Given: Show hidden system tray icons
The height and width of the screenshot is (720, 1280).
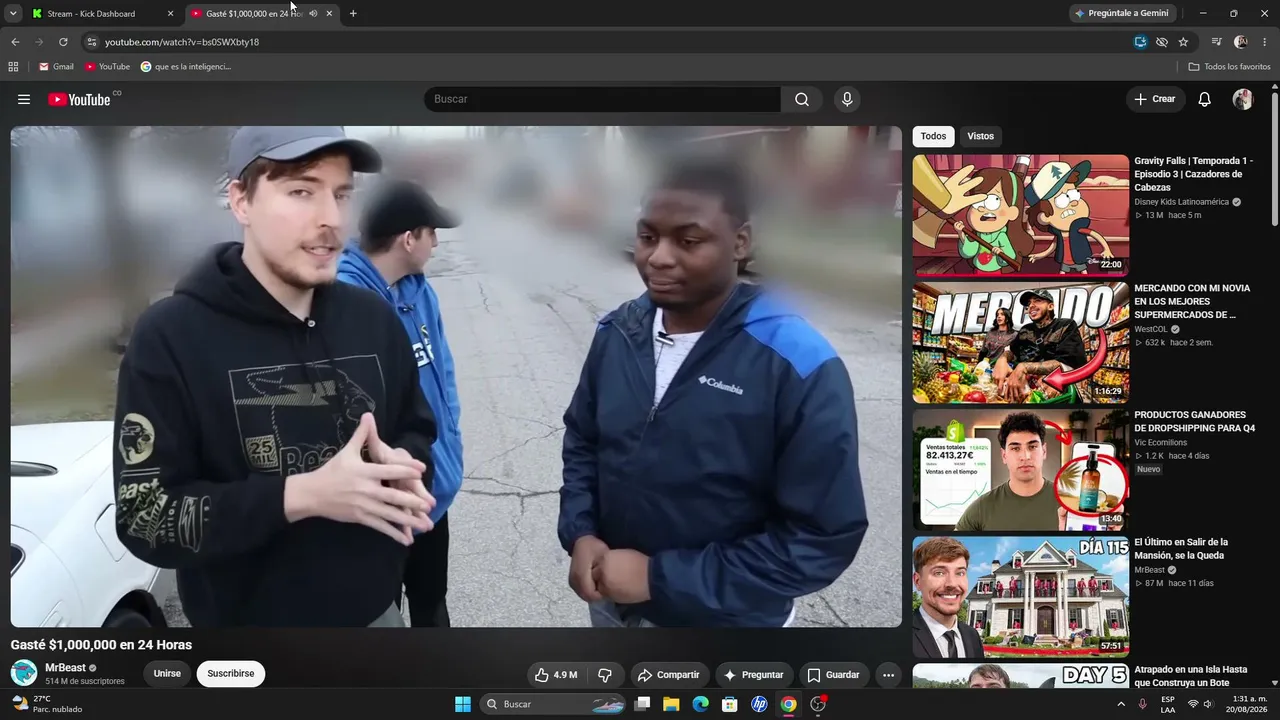Looking at the screenshot, I should tap(1121, 704).
